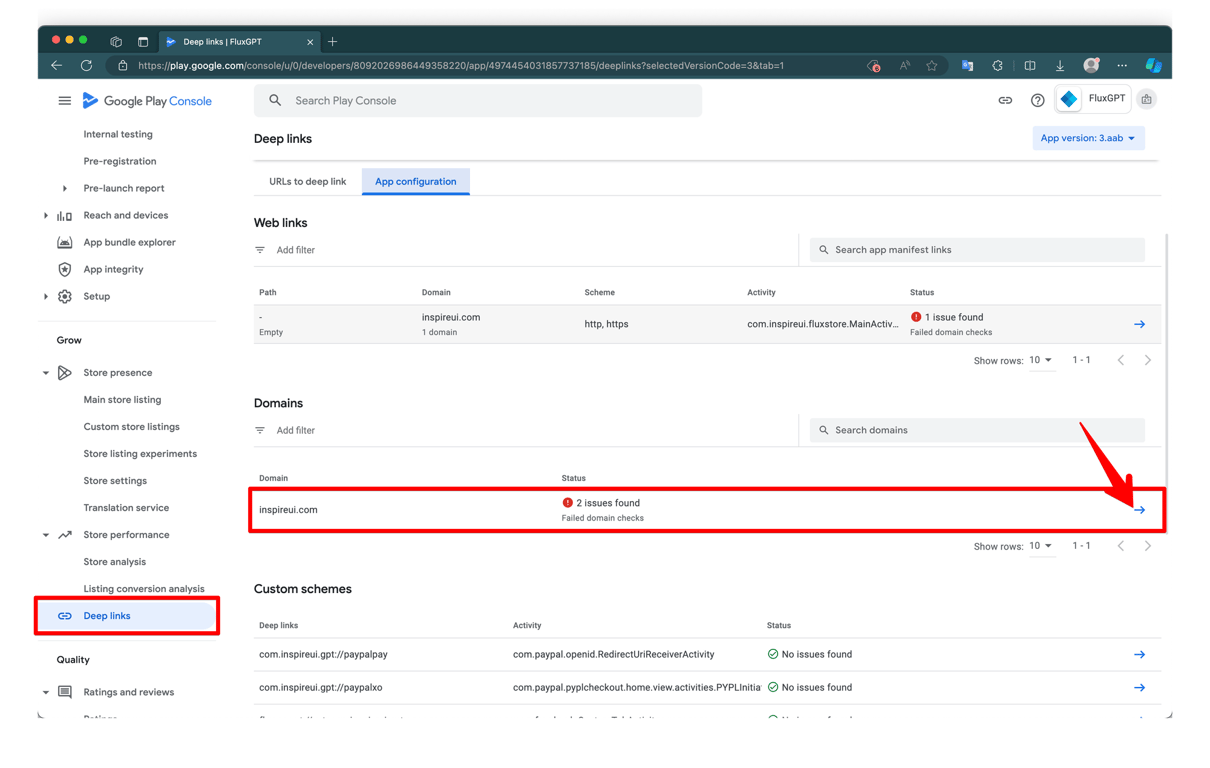Click the Copilot sidebar icon
The width and height of the screenshot is (1210, 768).
1153,65
